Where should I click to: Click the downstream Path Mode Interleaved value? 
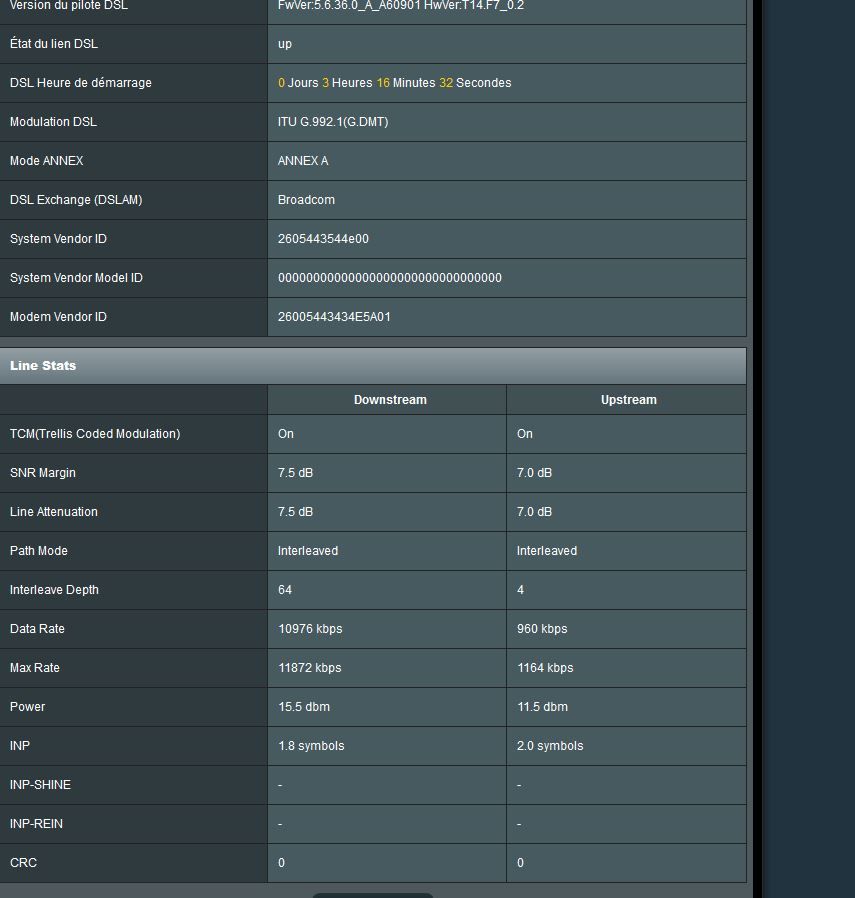(308, 551)
